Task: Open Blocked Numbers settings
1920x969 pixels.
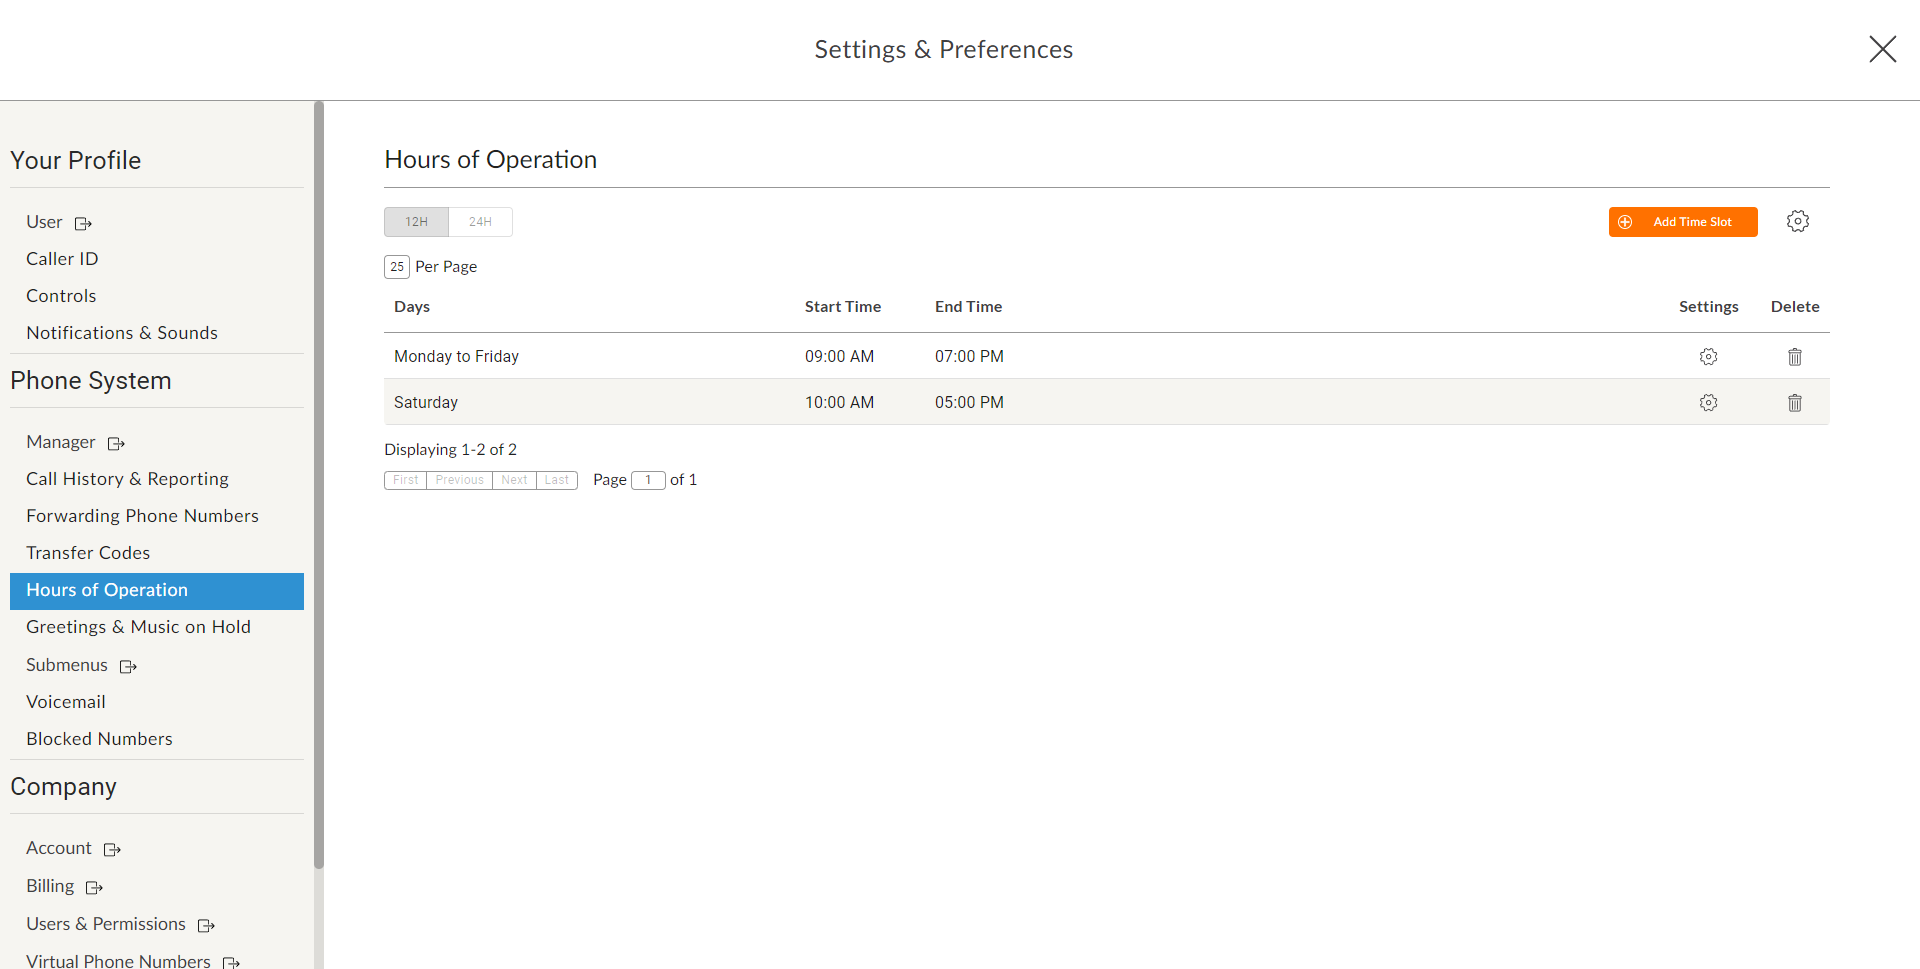Action: tap(99, 739)
